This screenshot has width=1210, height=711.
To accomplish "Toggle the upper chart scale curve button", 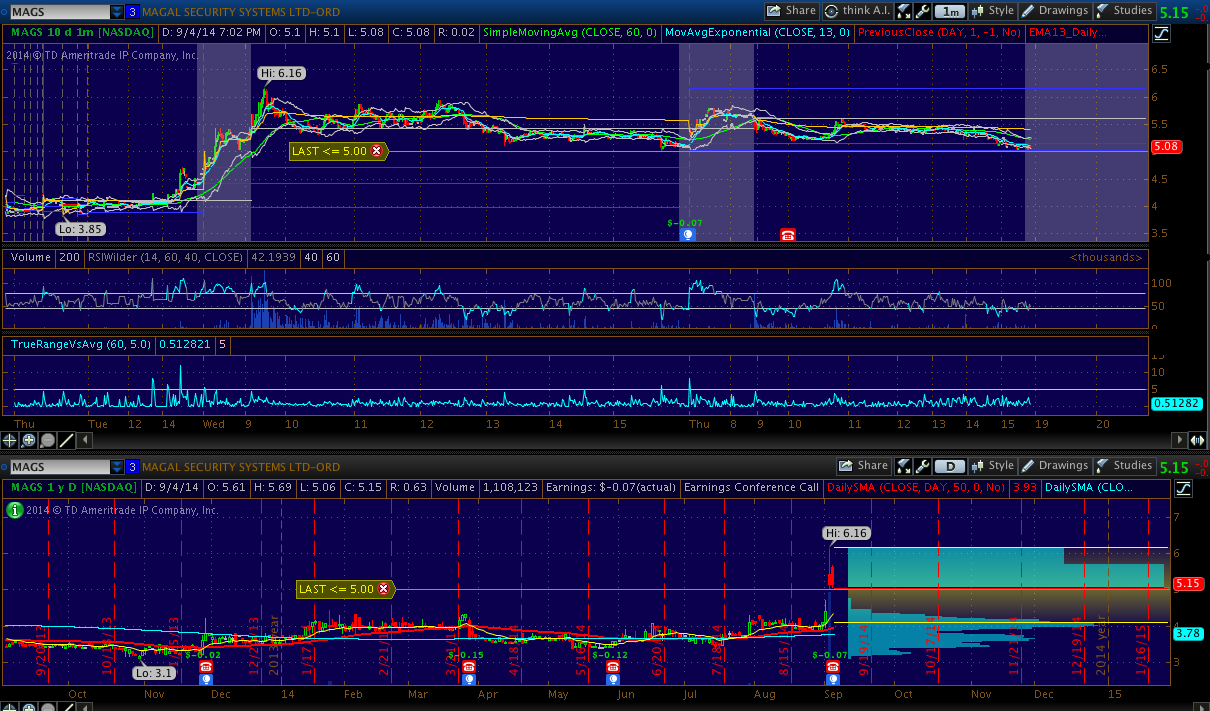I will [1161, 33].
